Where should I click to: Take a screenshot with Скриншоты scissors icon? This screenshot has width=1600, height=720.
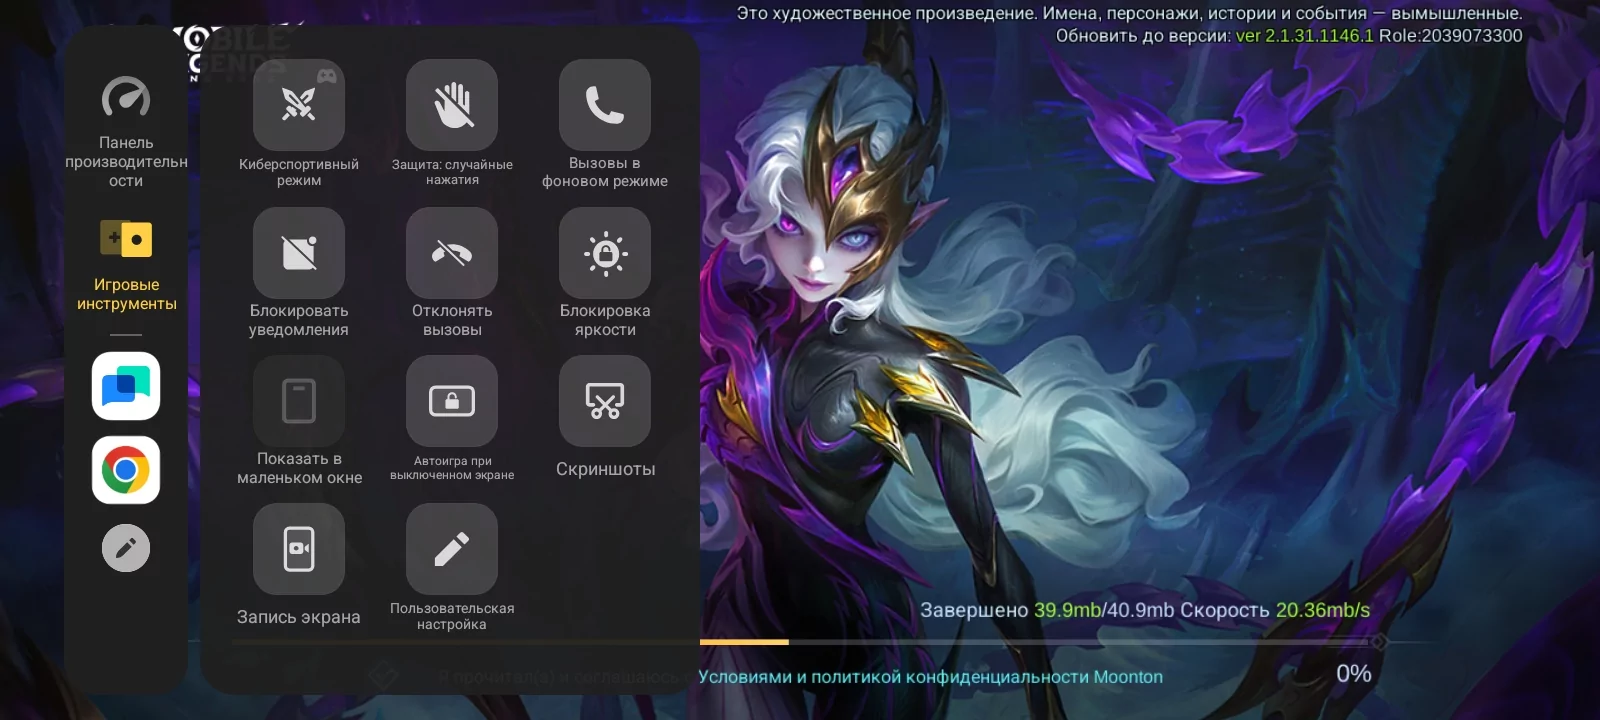click(605, 401)
